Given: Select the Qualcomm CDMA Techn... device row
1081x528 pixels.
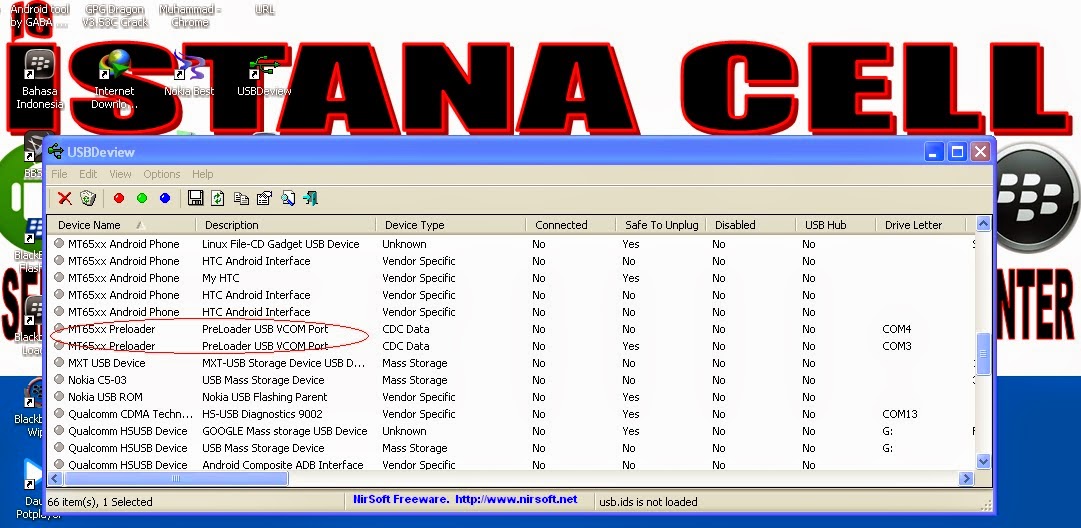Looking at the screenshot, I should [x=510, y=414].
